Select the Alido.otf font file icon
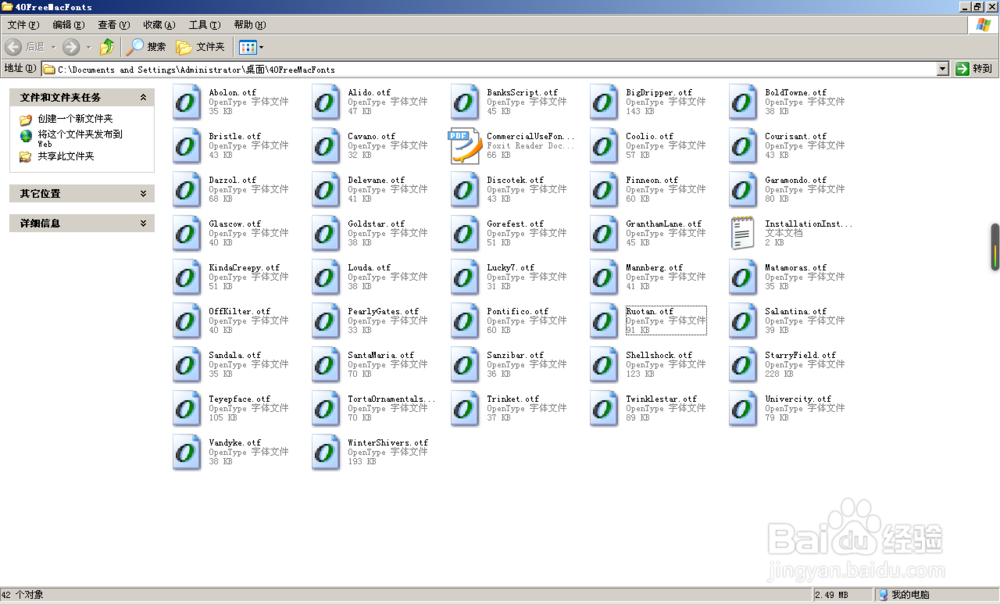 click(x=325, y=102)
